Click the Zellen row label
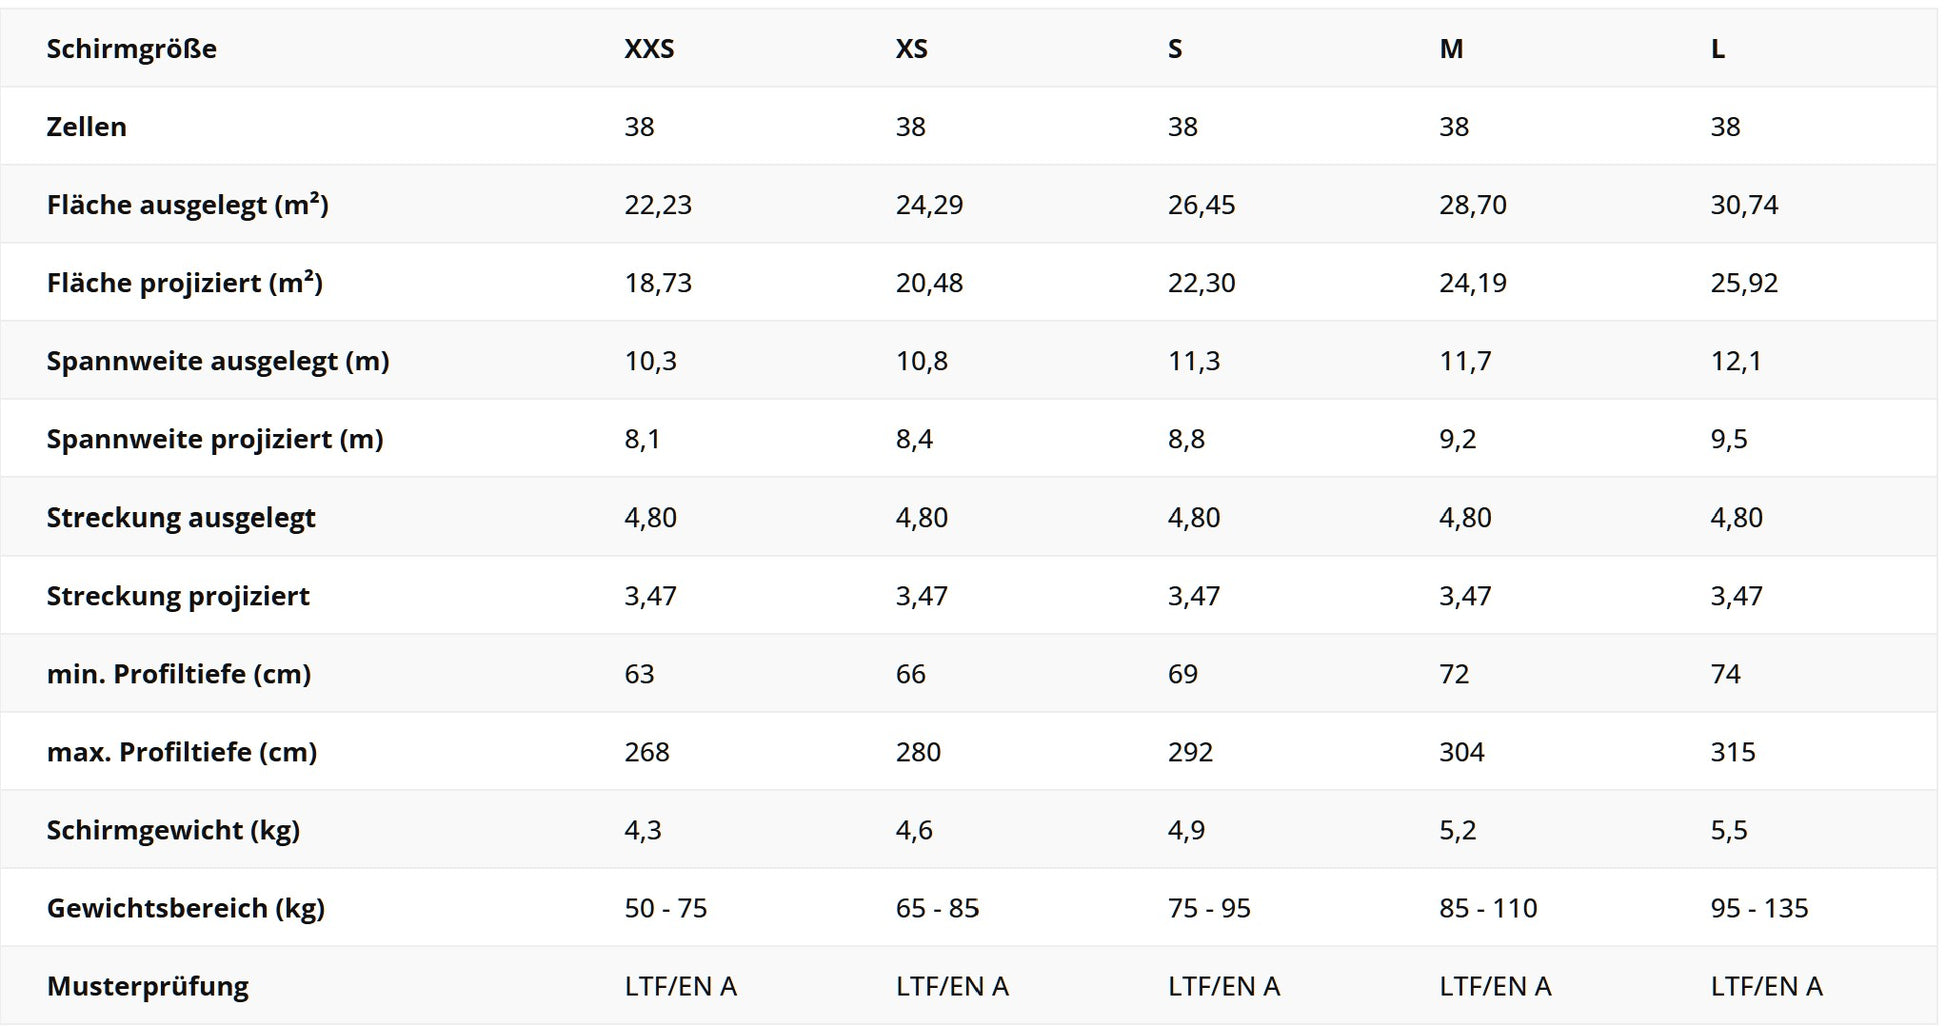Image resolution: width=1946 pixels, height=1026 pixels. point(86,127)
